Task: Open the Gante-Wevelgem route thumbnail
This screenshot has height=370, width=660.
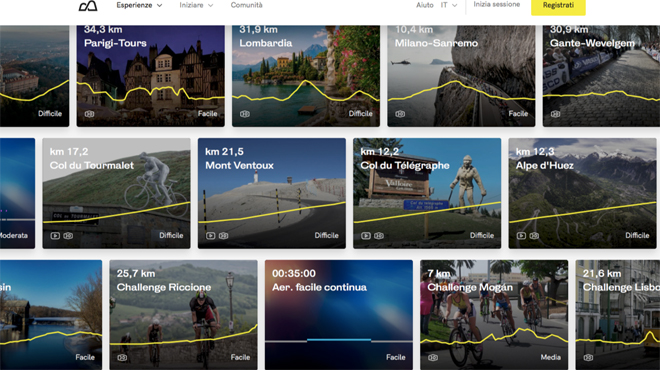Action: tap(601, 76)
